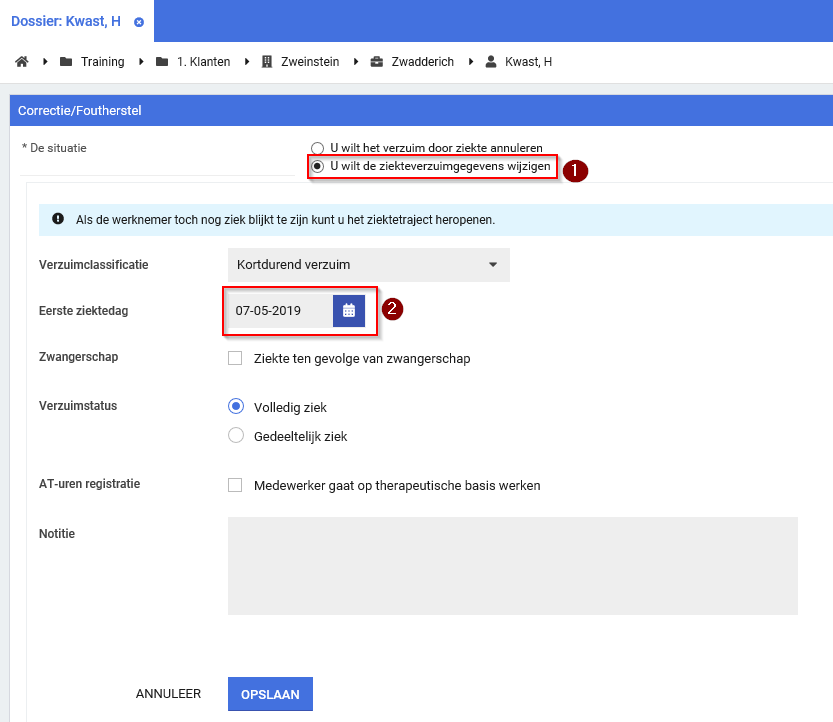The height and width of the screenshot is (722, 833).
Task: Switch to the Dossier: Kwast, H tab
Action: [x=66, y=21]
